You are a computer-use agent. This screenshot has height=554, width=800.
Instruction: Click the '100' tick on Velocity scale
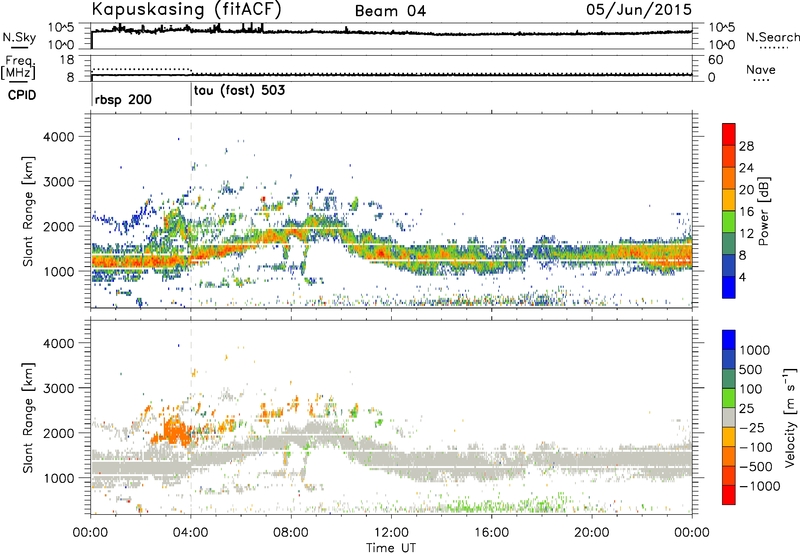point(750,389)
